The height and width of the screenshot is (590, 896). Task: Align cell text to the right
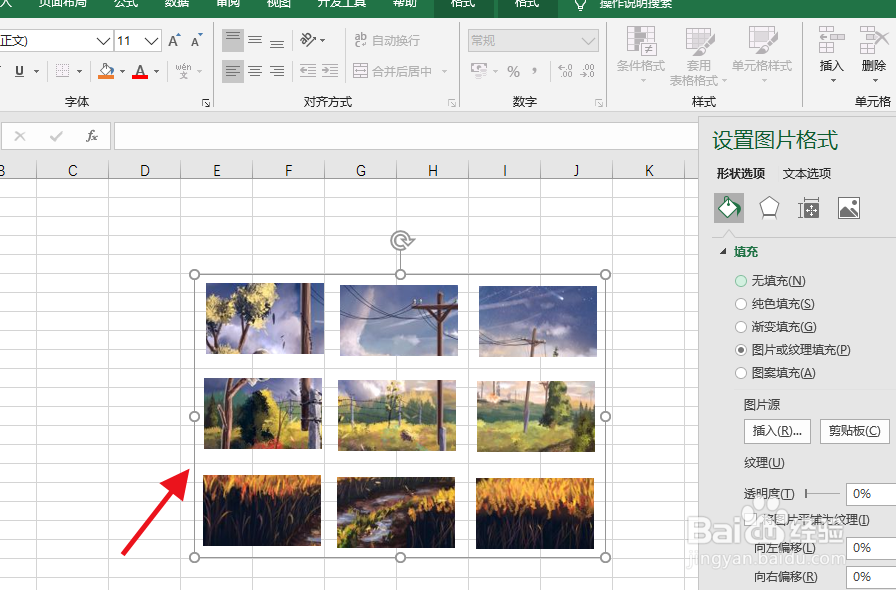(x=277, y=71)
